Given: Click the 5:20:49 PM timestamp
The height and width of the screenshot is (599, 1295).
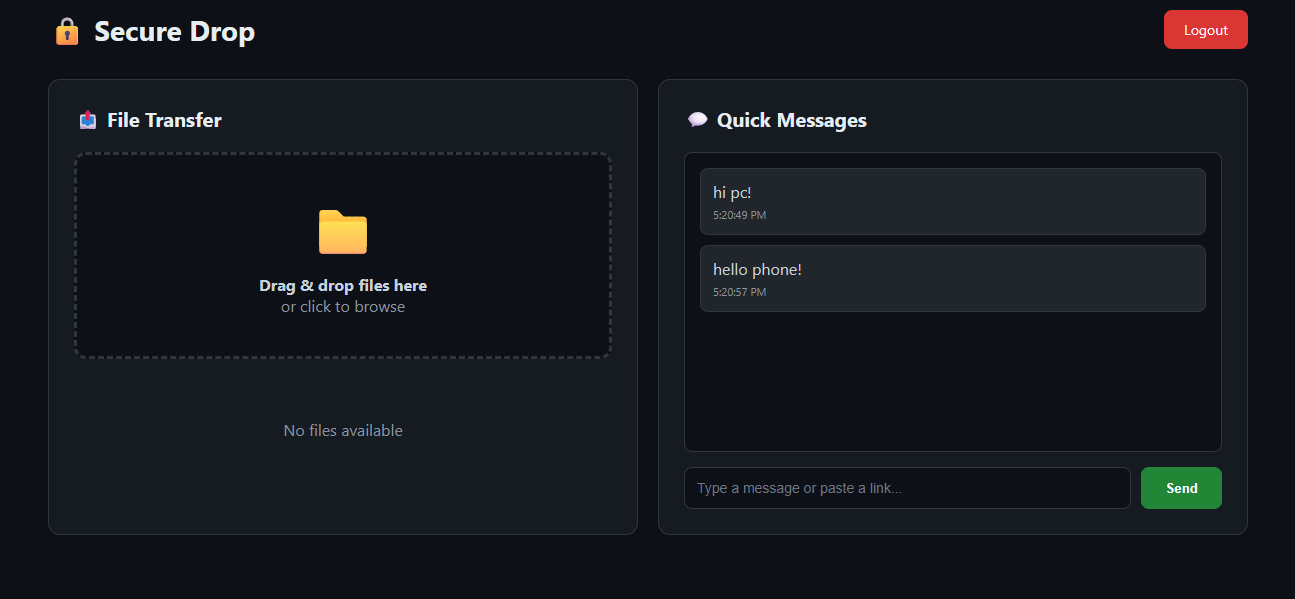Looking at the screenshot, I should [739, 215].
